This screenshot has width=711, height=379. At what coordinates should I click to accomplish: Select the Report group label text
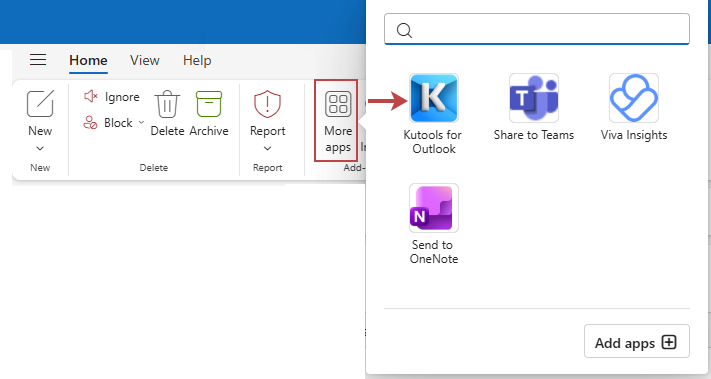pyautogui.click(x=268, y=168)
